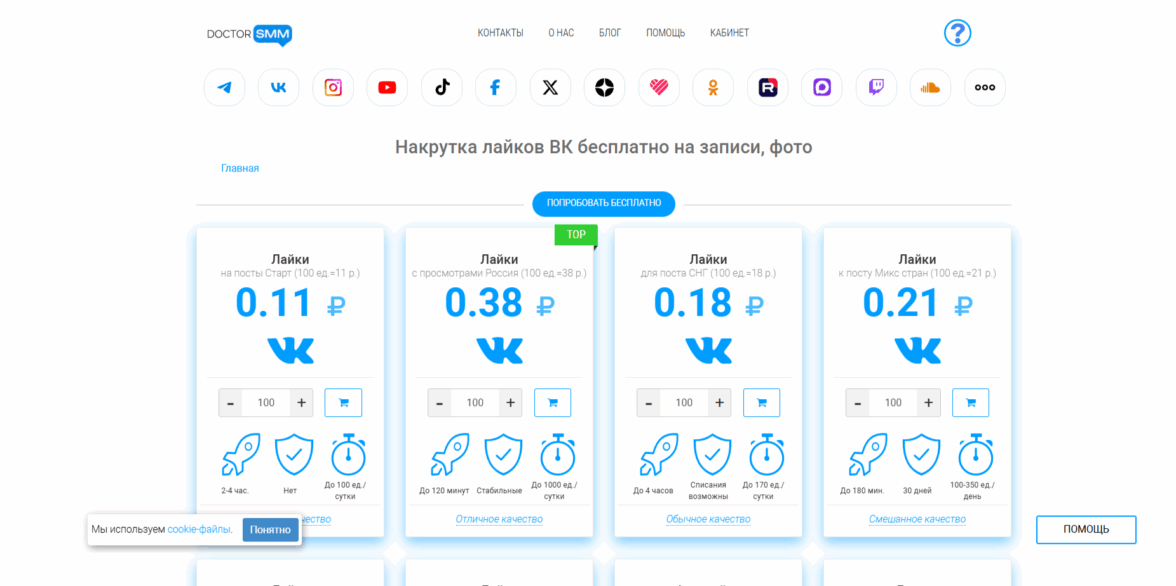1176x586 pixels.
Task: Open the purple chat-bubble services icon
Action: point(822,88)
